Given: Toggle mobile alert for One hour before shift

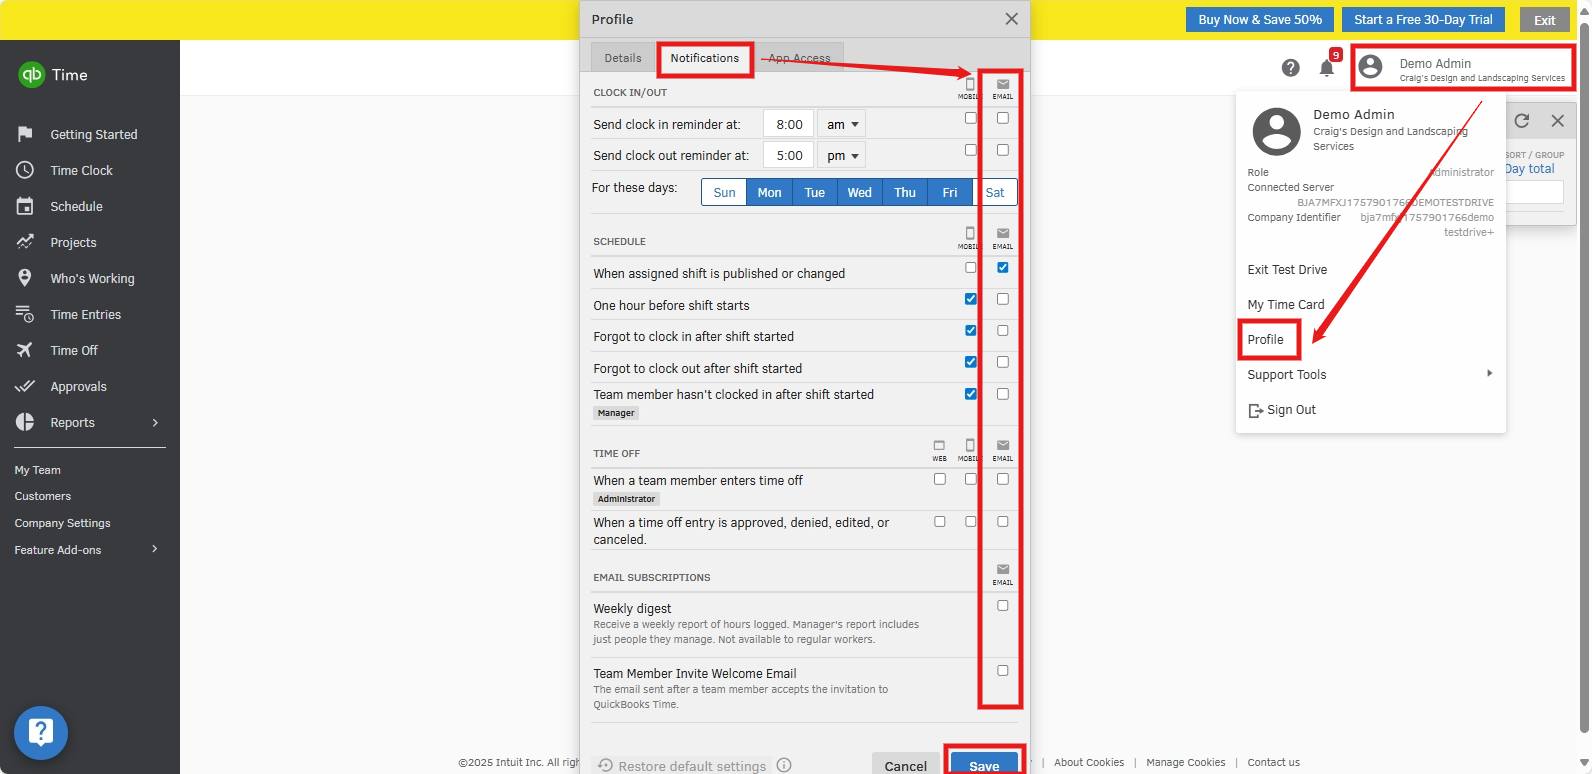Looking at the screenshot, I should coord(970,299).
